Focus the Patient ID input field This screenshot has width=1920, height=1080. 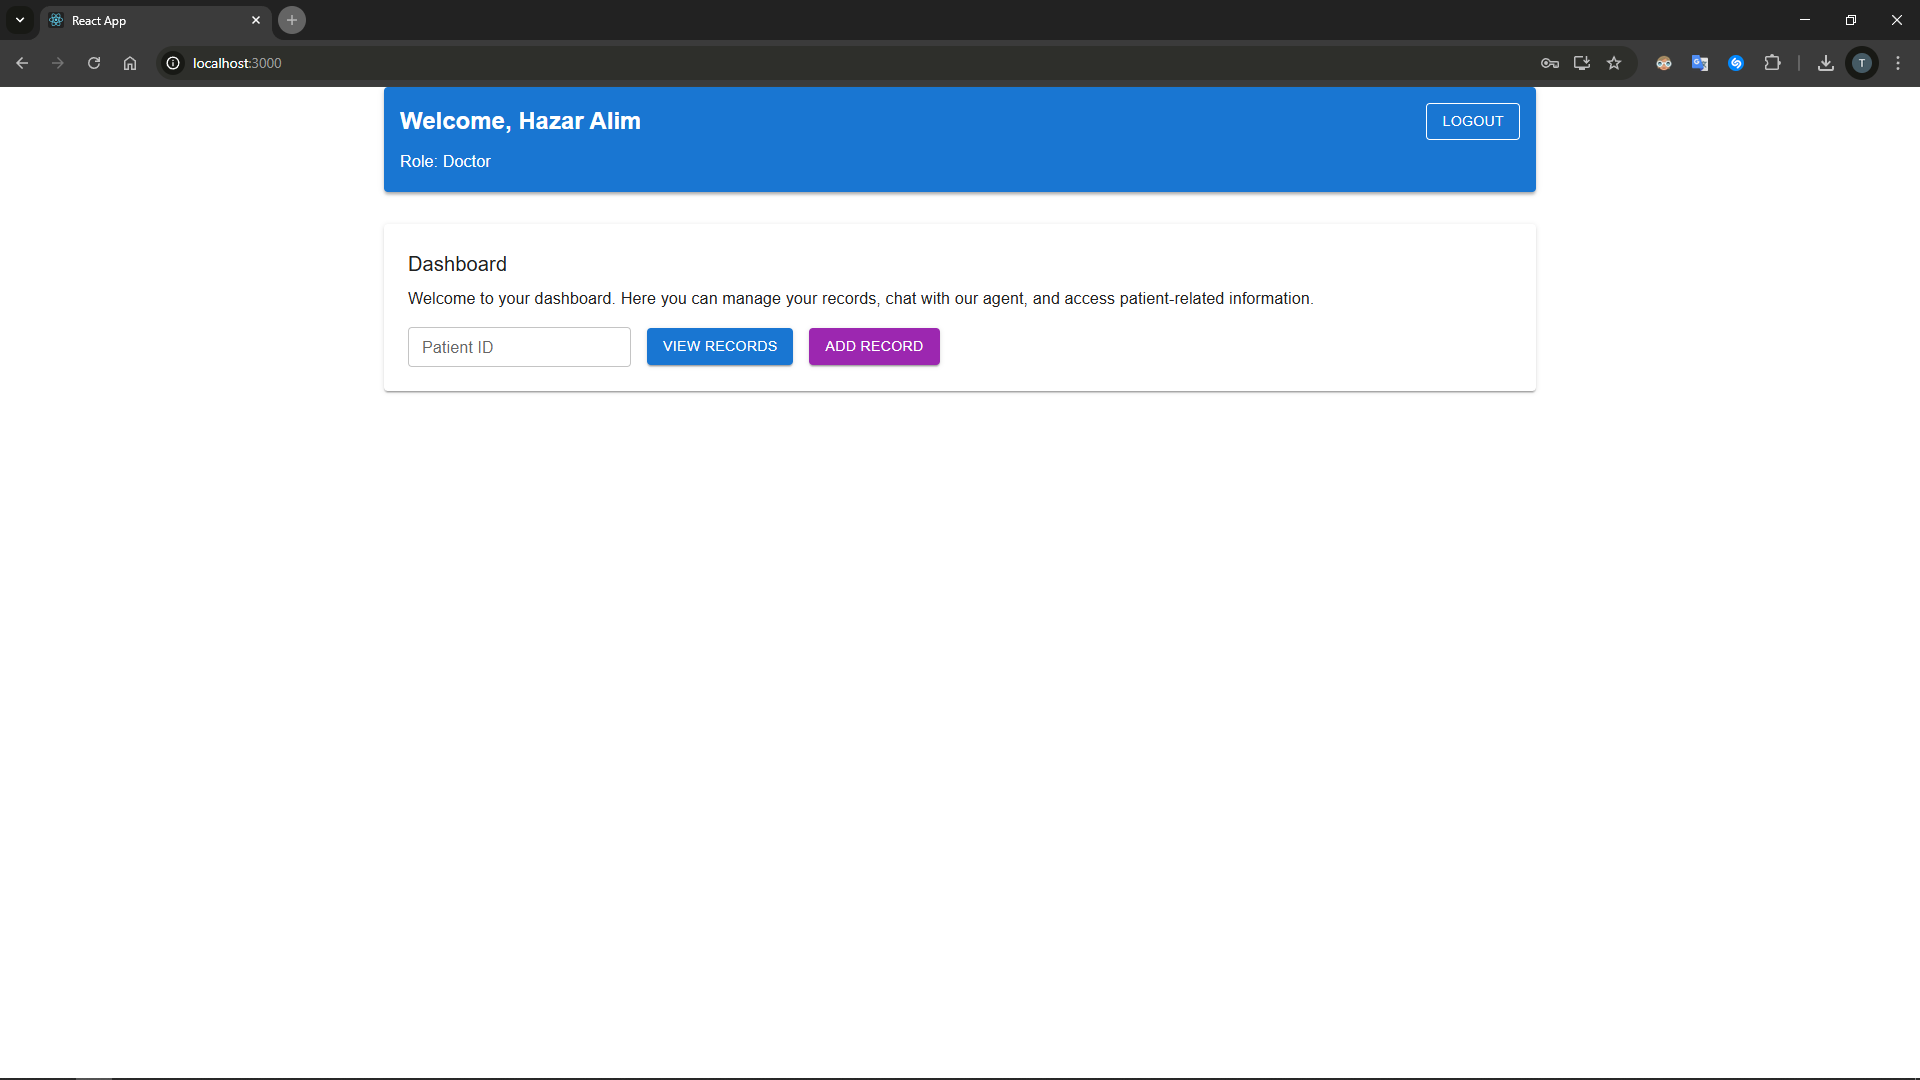(519, 347)
